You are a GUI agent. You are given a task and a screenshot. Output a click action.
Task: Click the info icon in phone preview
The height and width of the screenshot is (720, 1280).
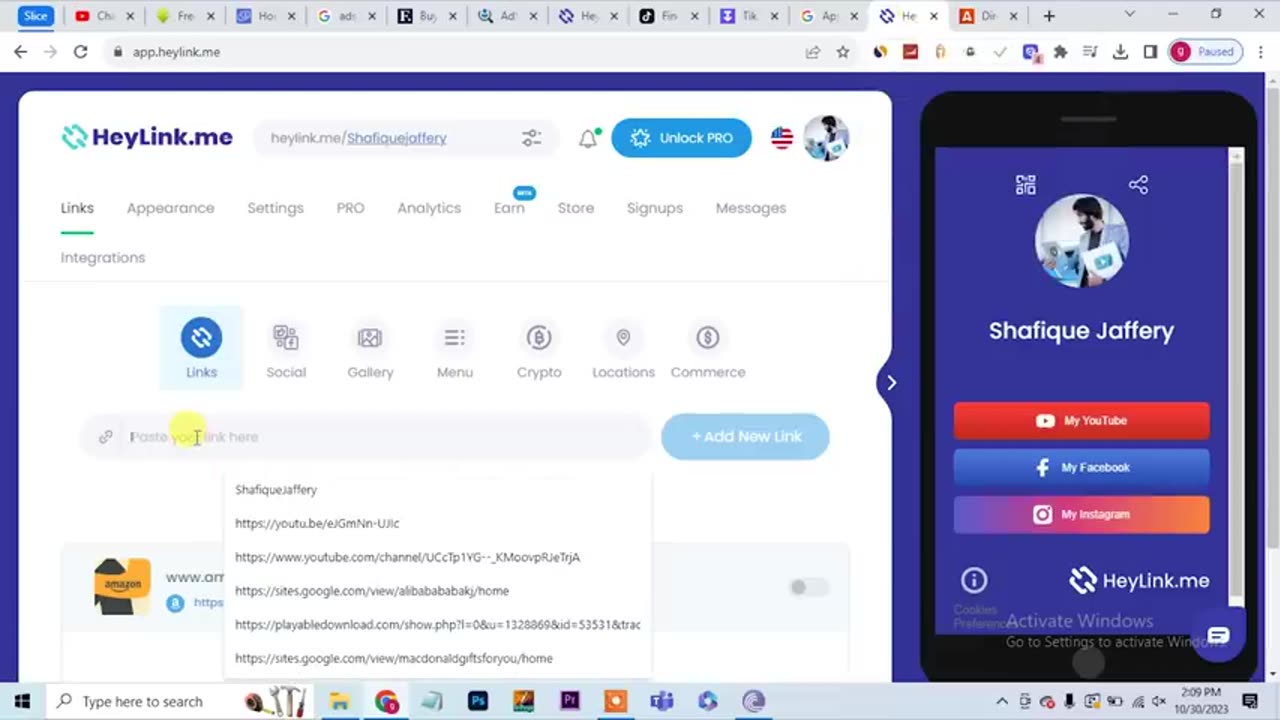point(974,580)
